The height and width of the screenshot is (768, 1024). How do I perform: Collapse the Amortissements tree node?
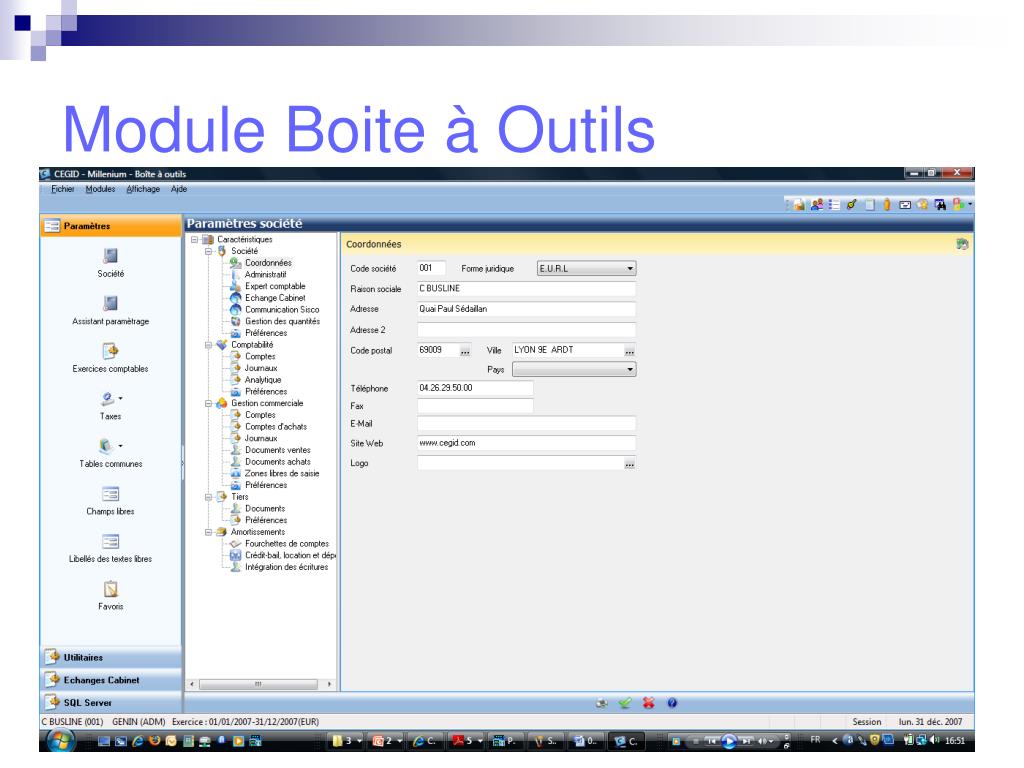pyautogui.click(x=208, y=532)
